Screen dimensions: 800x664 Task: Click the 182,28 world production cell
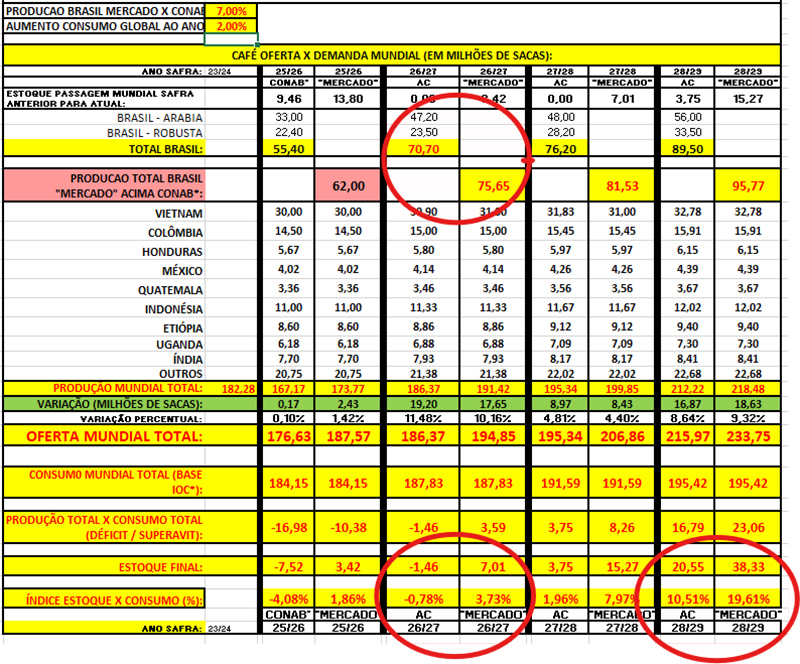(x=231, y=386)
